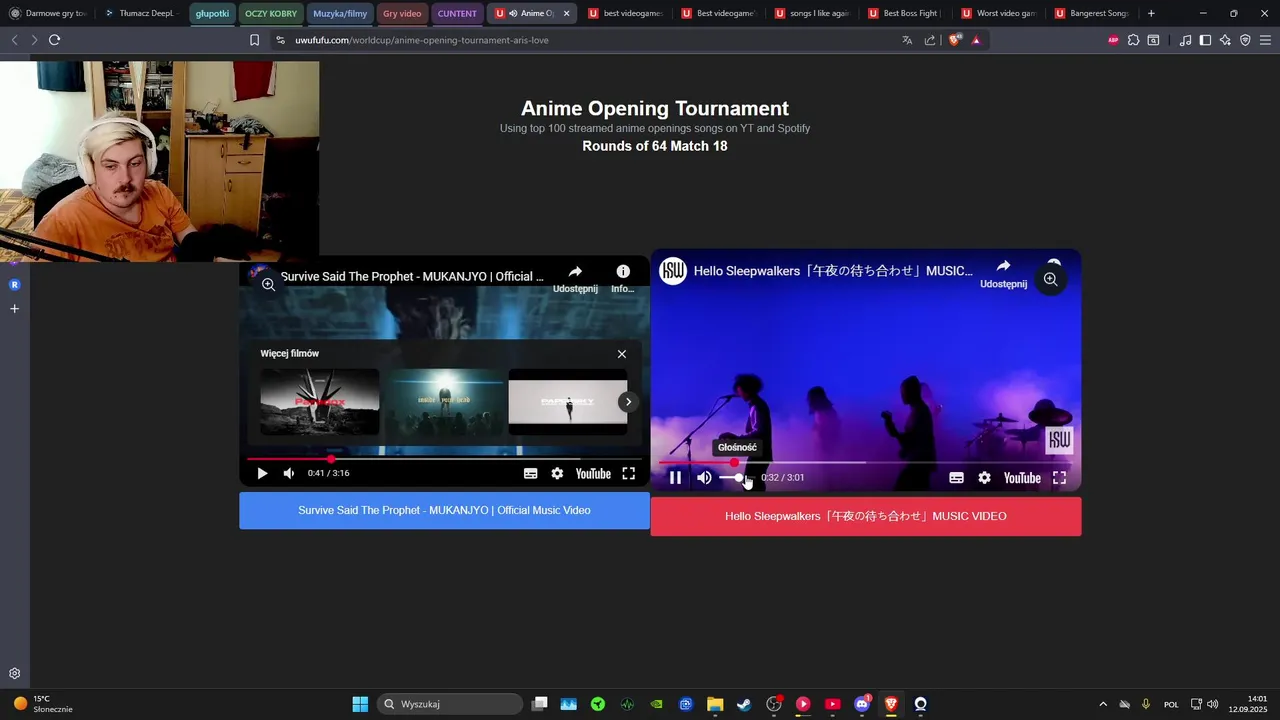The width and height of the screenshot is (1280, 720).
Task: Open Brave Shields lion icon
Action: click(x=954, y=40)
